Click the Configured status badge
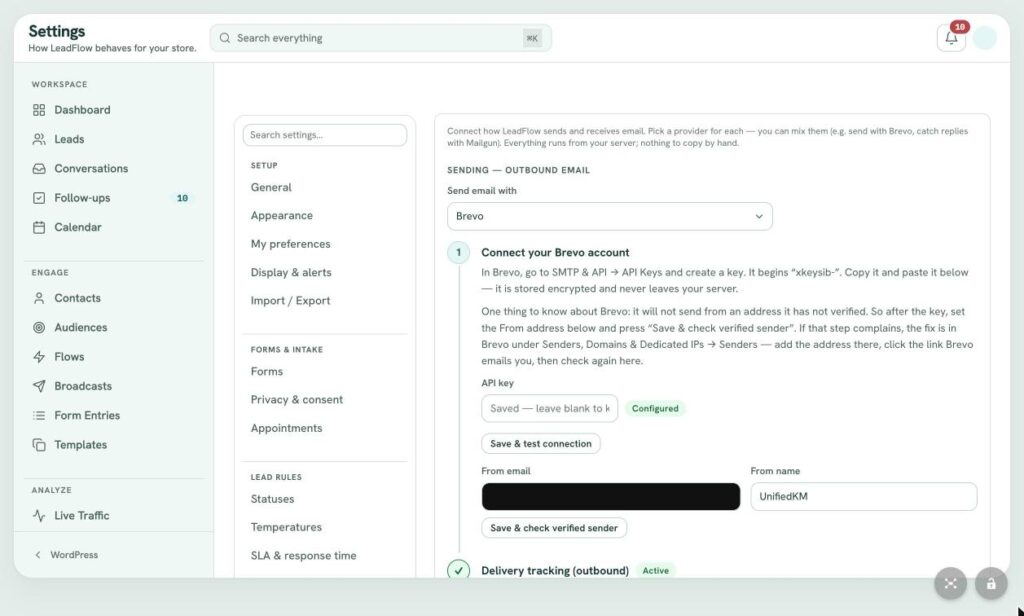This screenshot has width=1024, height=616. [x=655, y=408]
